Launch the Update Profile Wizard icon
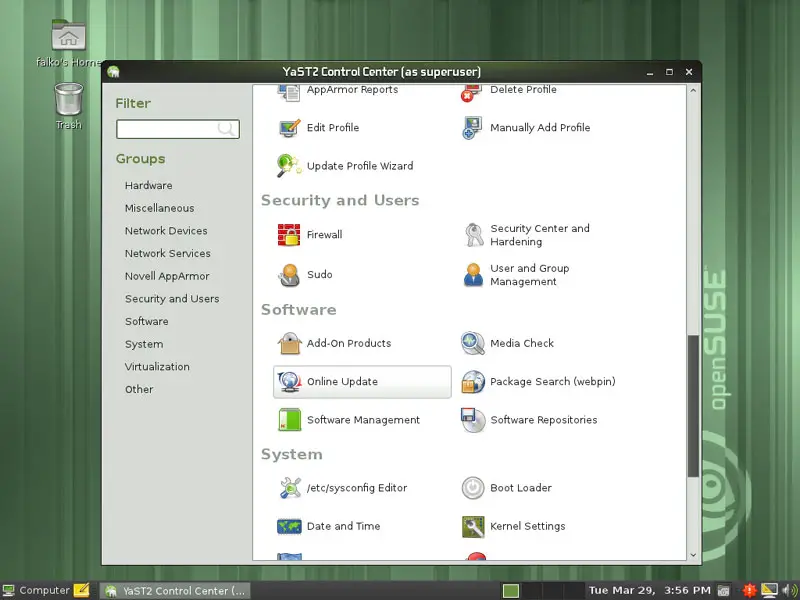The height and width of the screenshot is (600, 800). pos(289,166)
